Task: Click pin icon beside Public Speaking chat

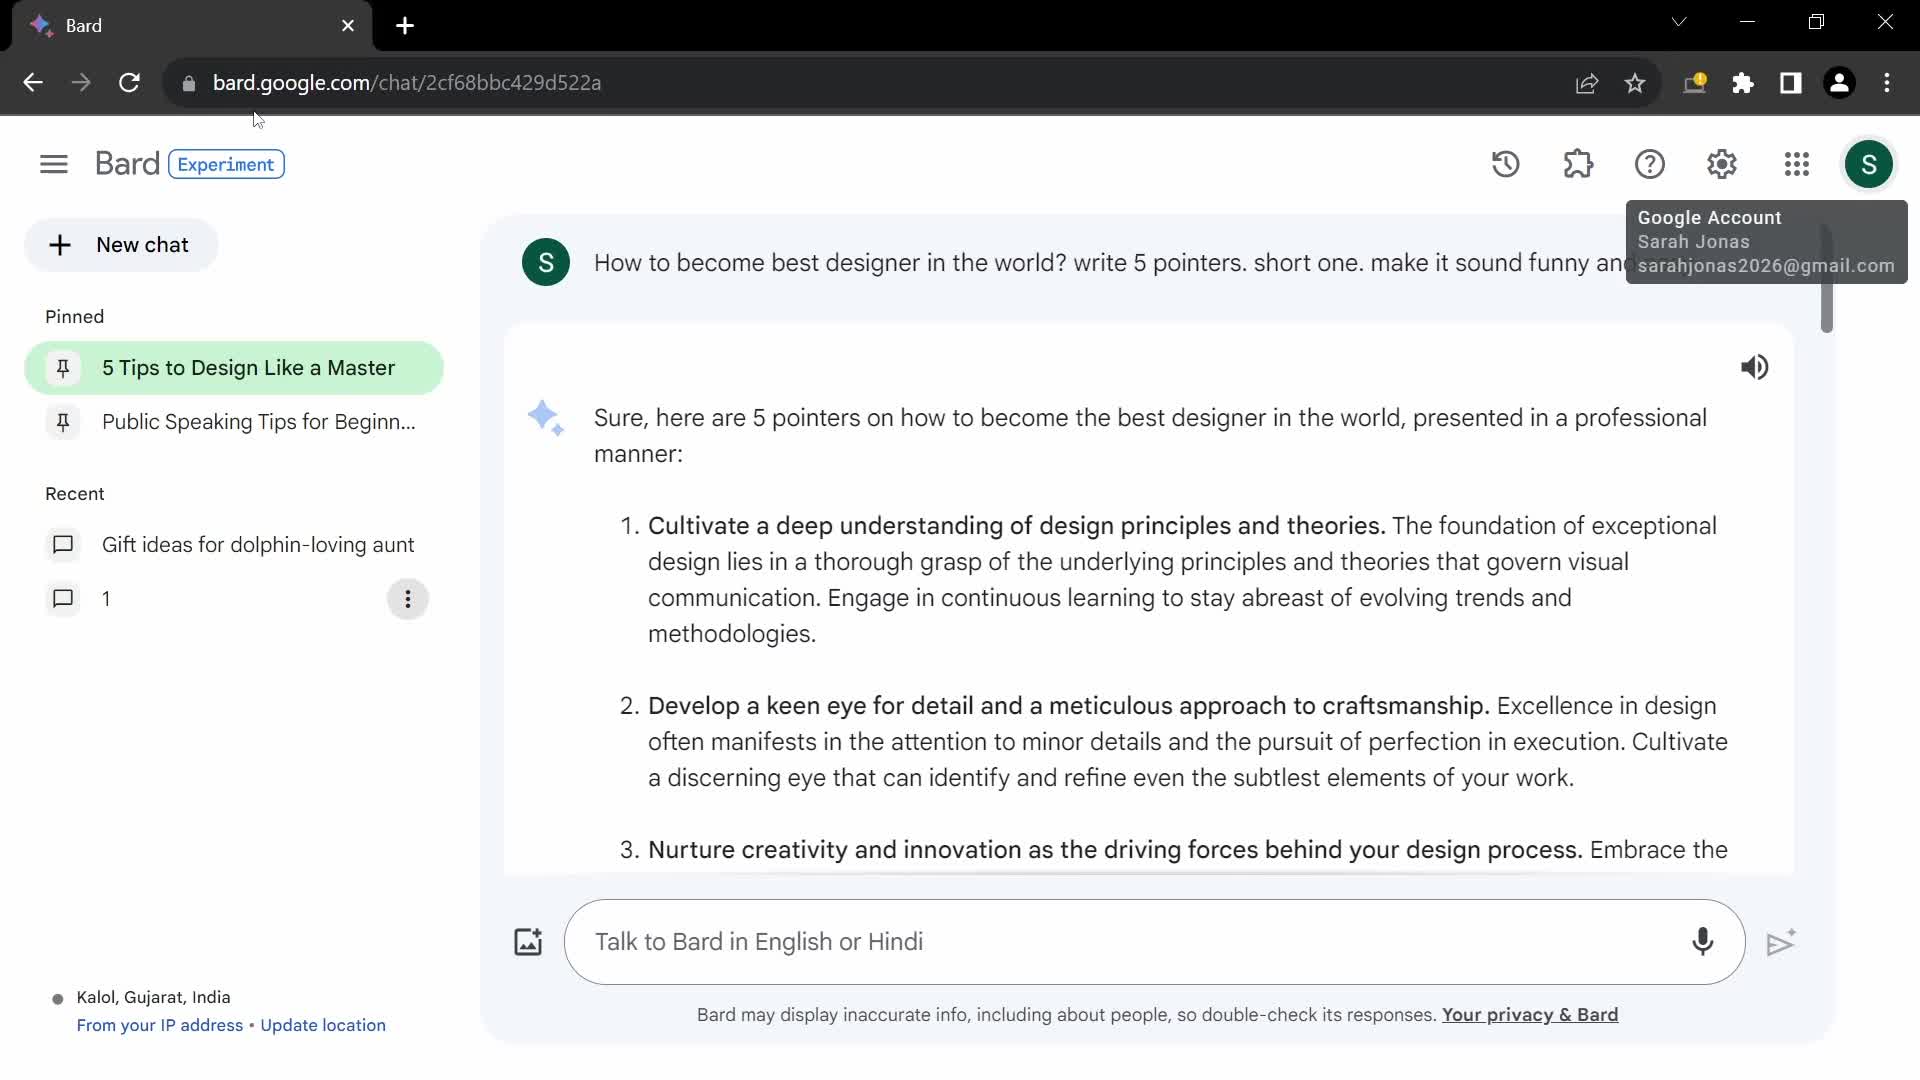Action: [x=63, y=422]
